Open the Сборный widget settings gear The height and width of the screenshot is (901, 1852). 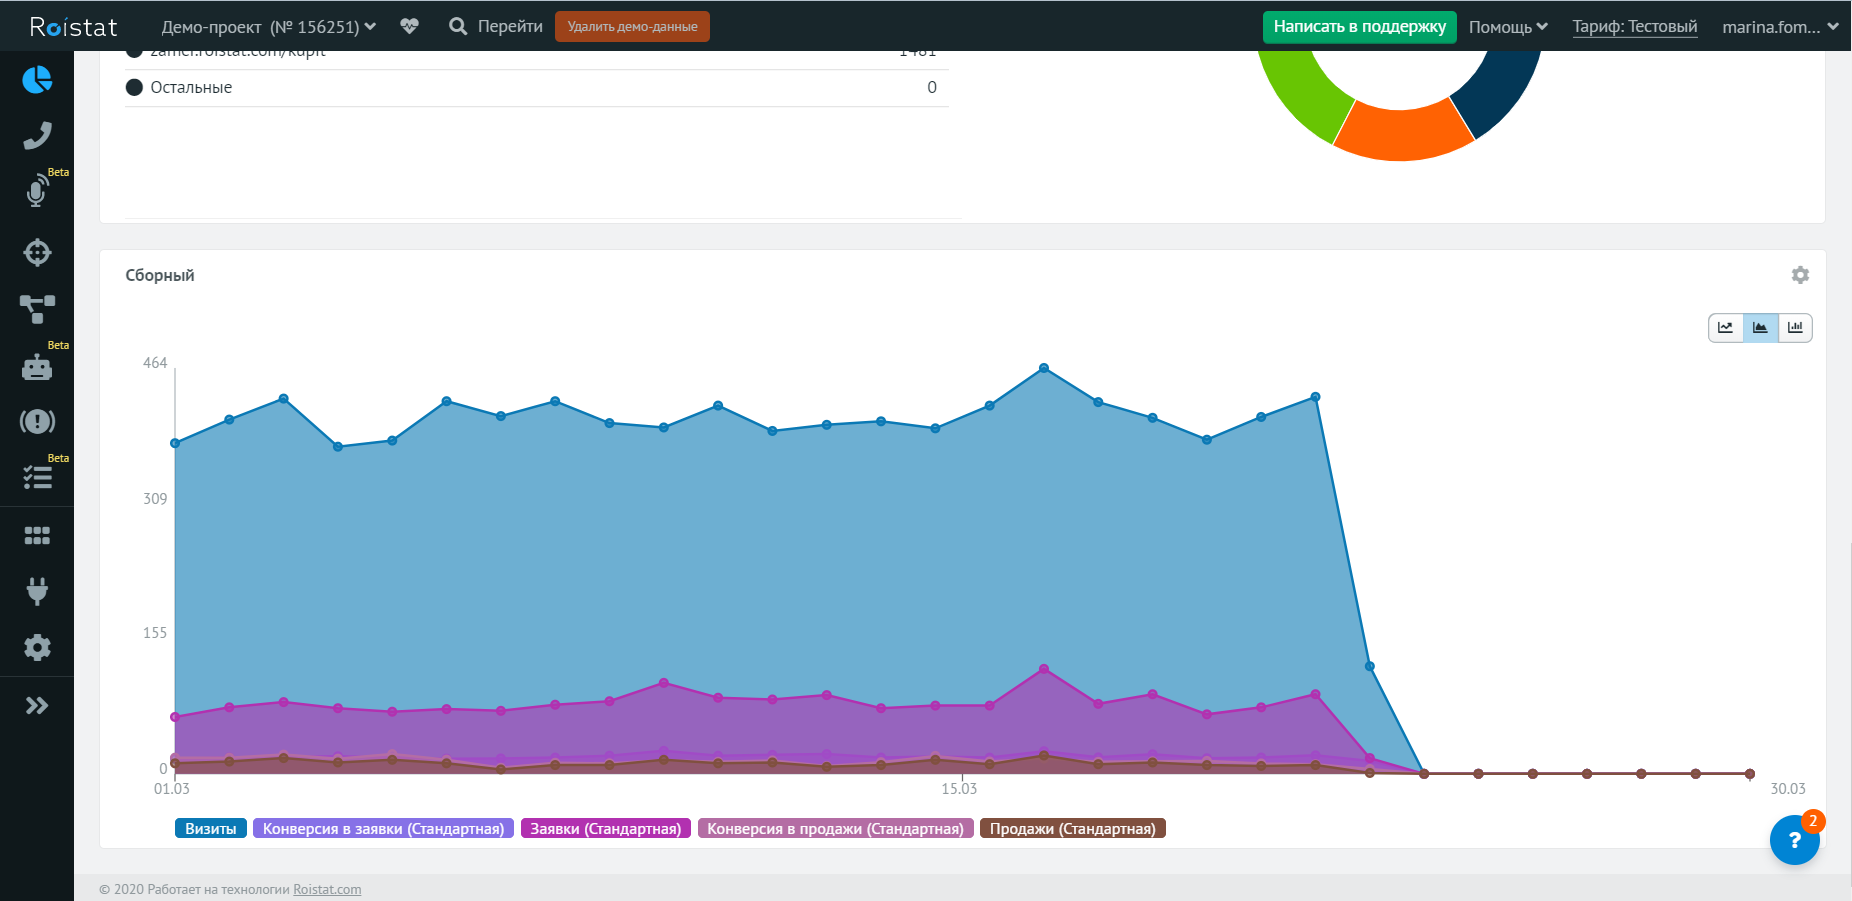pyautogui.click(x=1800, y=275)
